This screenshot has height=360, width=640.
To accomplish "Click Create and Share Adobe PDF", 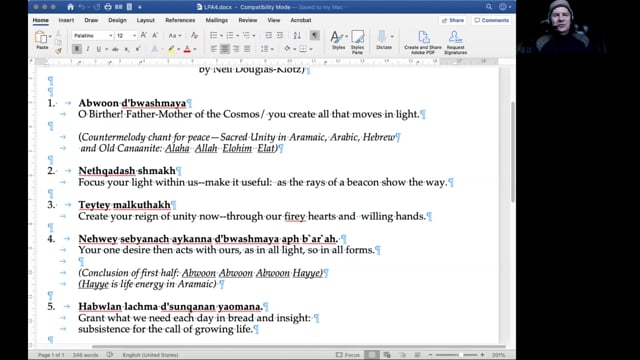I will tap(423, 42).
